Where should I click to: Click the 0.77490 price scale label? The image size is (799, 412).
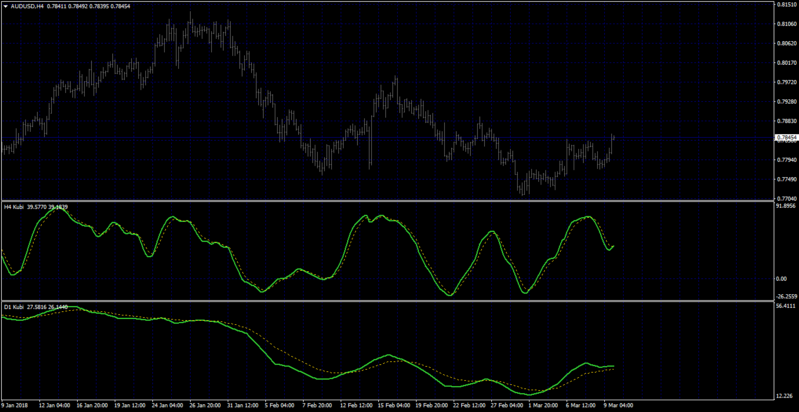pos(785,180)
